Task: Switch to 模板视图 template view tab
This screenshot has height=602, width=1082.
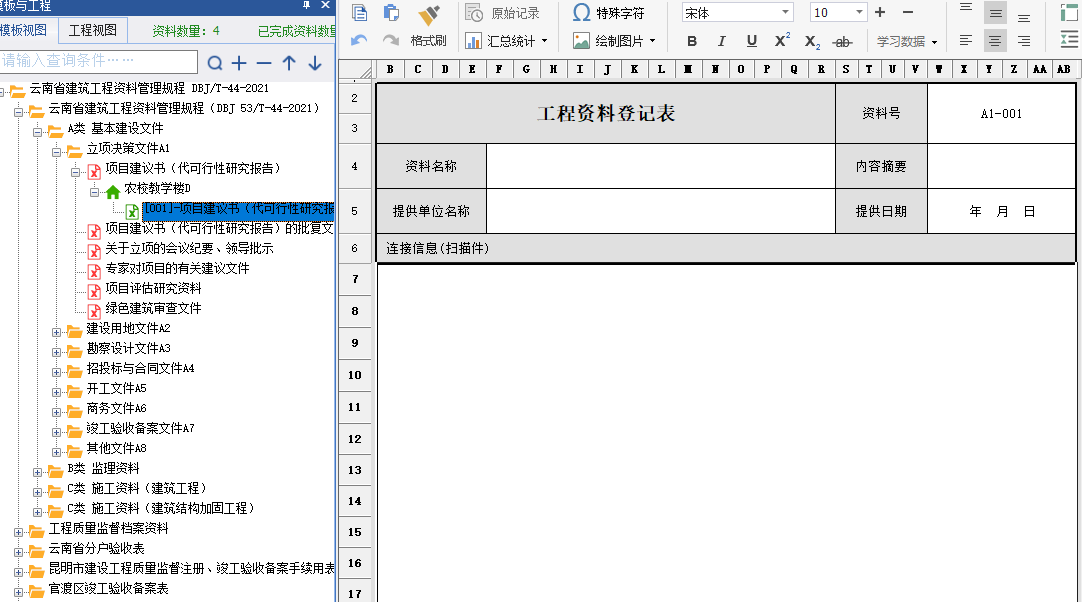Action: point(24,30)
